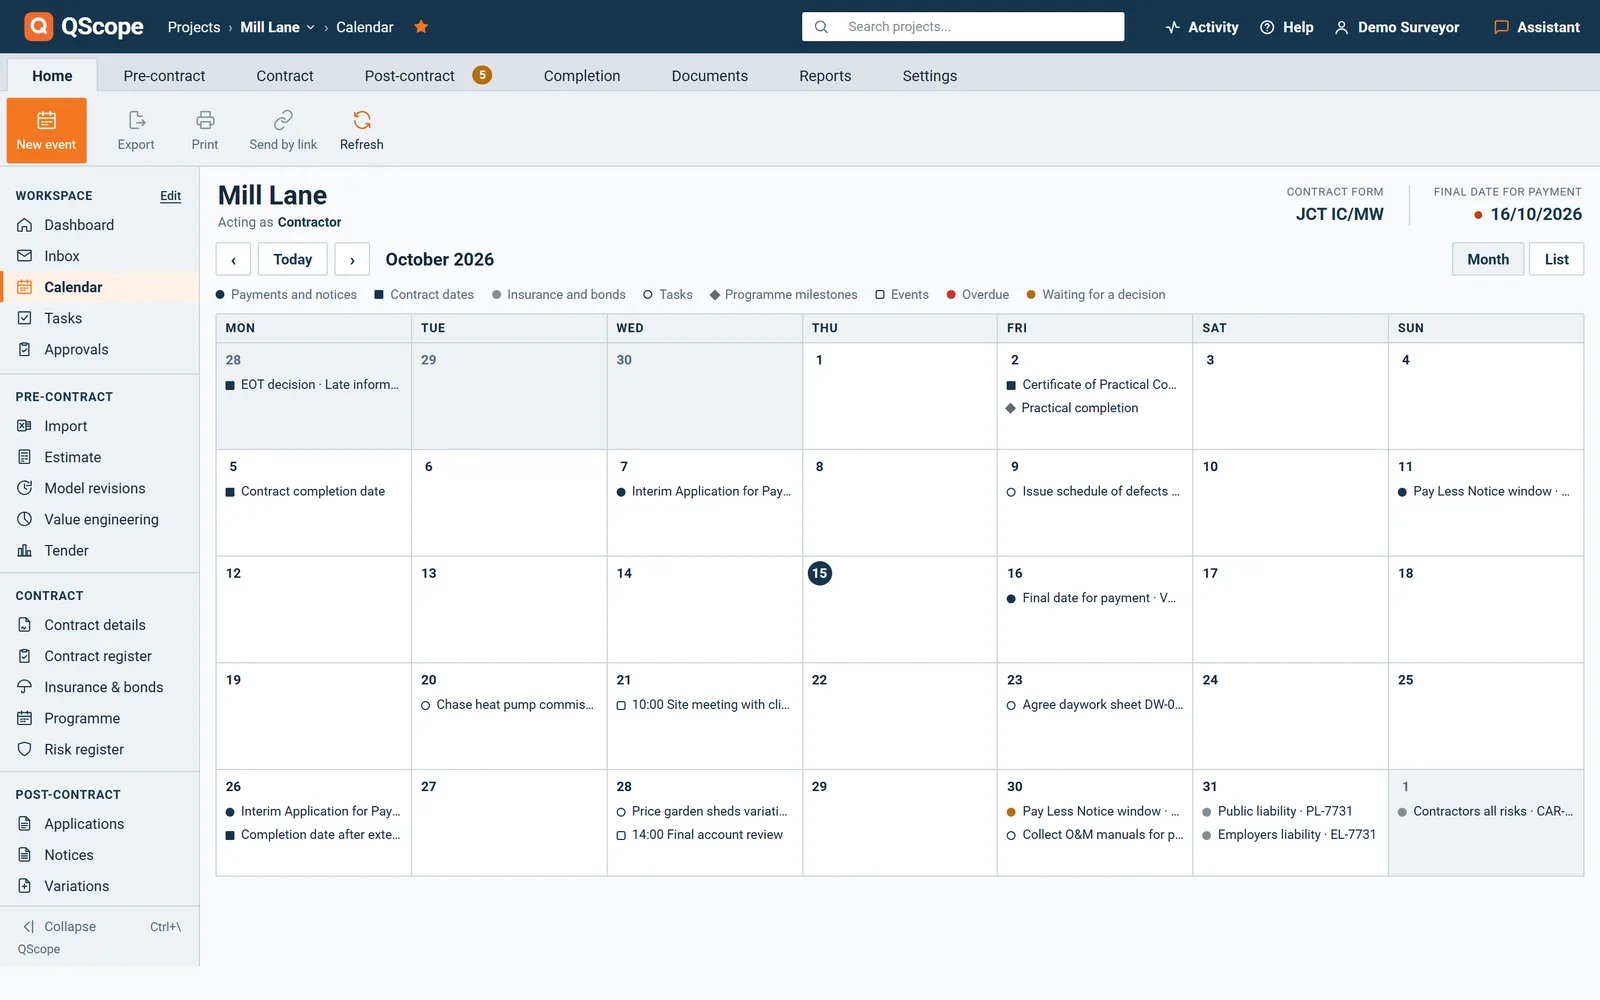Filter by Payments and notices legend

pyautogui.click(x=286, y=295)
